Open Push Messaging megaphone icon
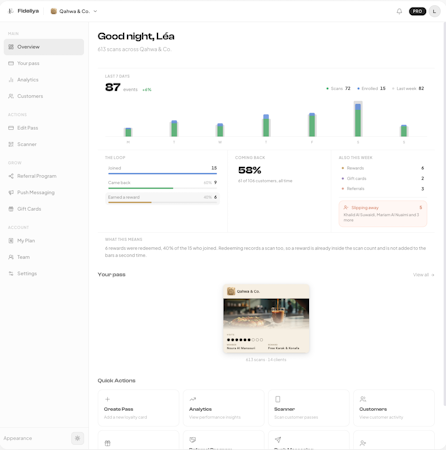The width and height of the screenshot is (446, 450). tap(11, 192)
